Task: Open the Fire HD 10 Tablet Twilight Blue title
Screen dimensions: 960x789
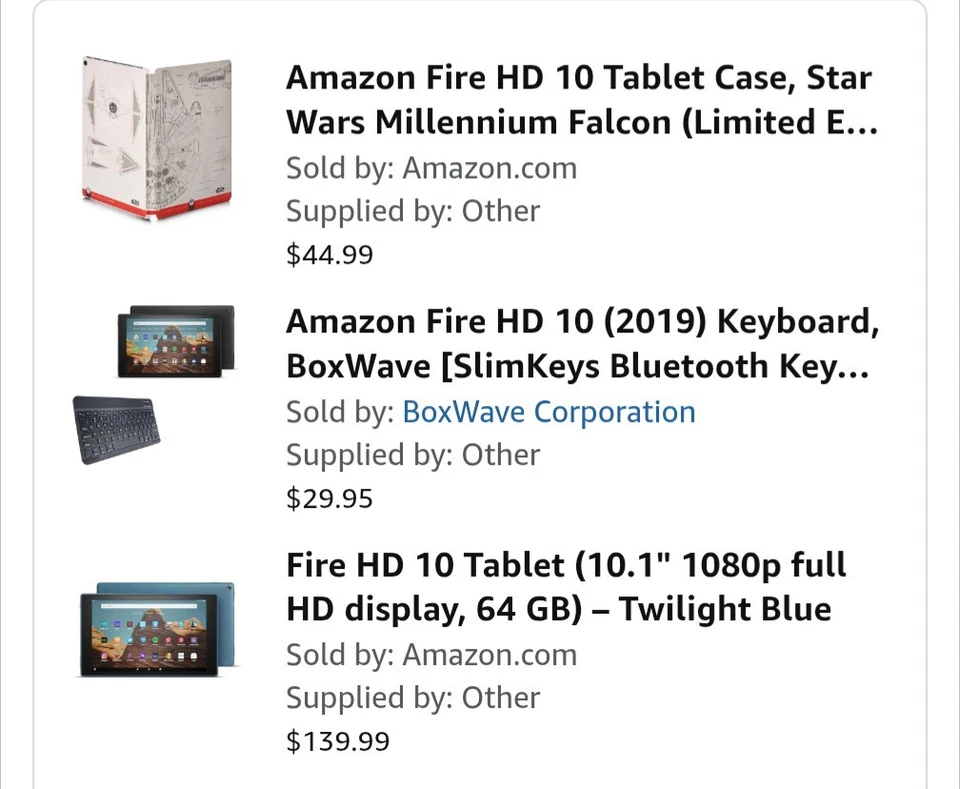Action: coord(566,587)
